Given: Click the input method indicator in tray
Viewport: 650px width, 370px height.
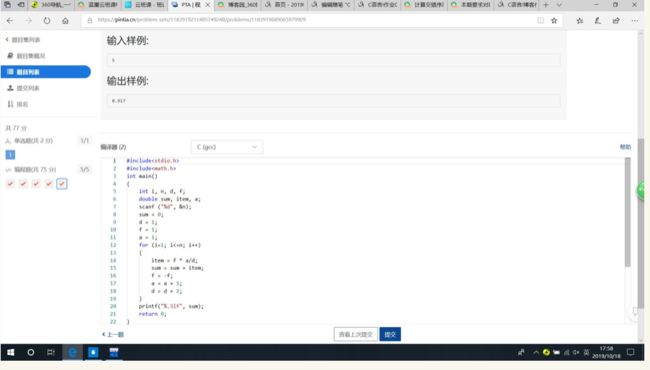Looking at the screenshot, I should click(586, 352).
